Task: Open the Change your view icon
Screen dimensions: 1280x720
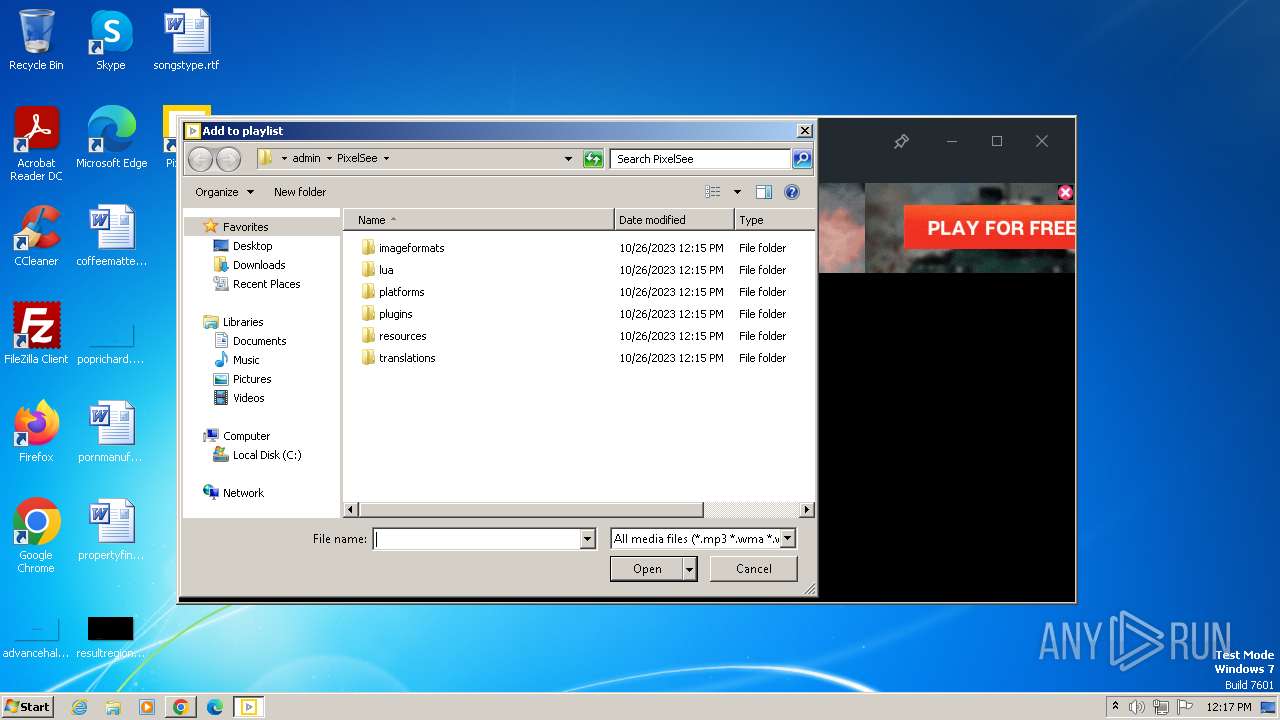Action: tap(713, 192)
